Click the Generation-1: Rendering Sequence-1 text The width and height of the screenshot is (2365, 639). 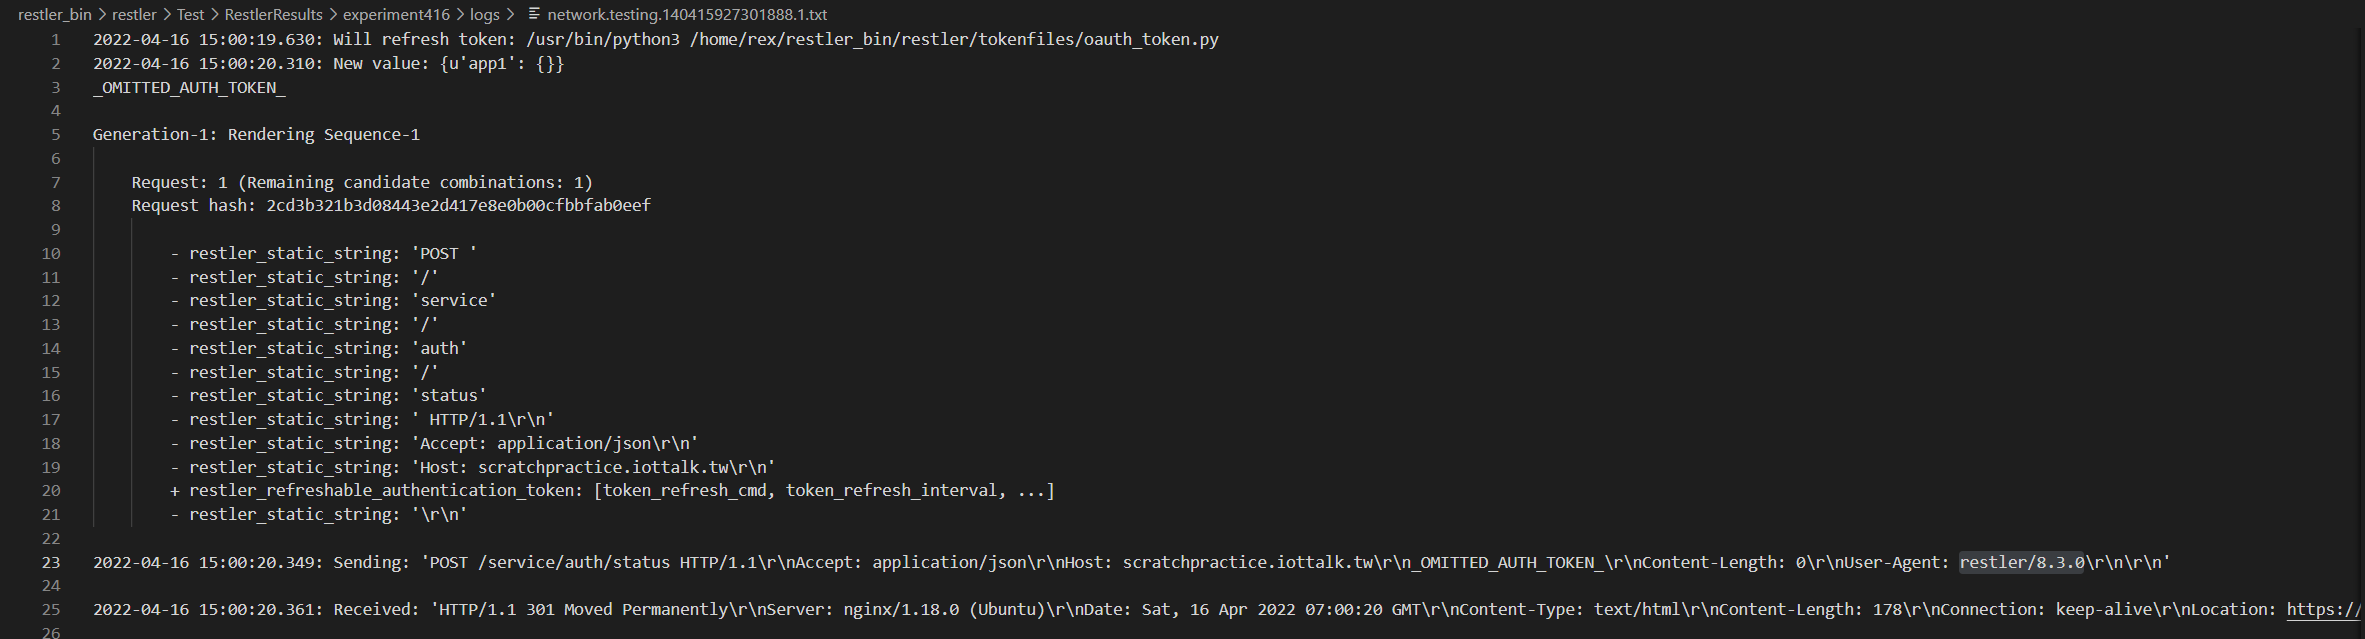click(x=255, y=134)
